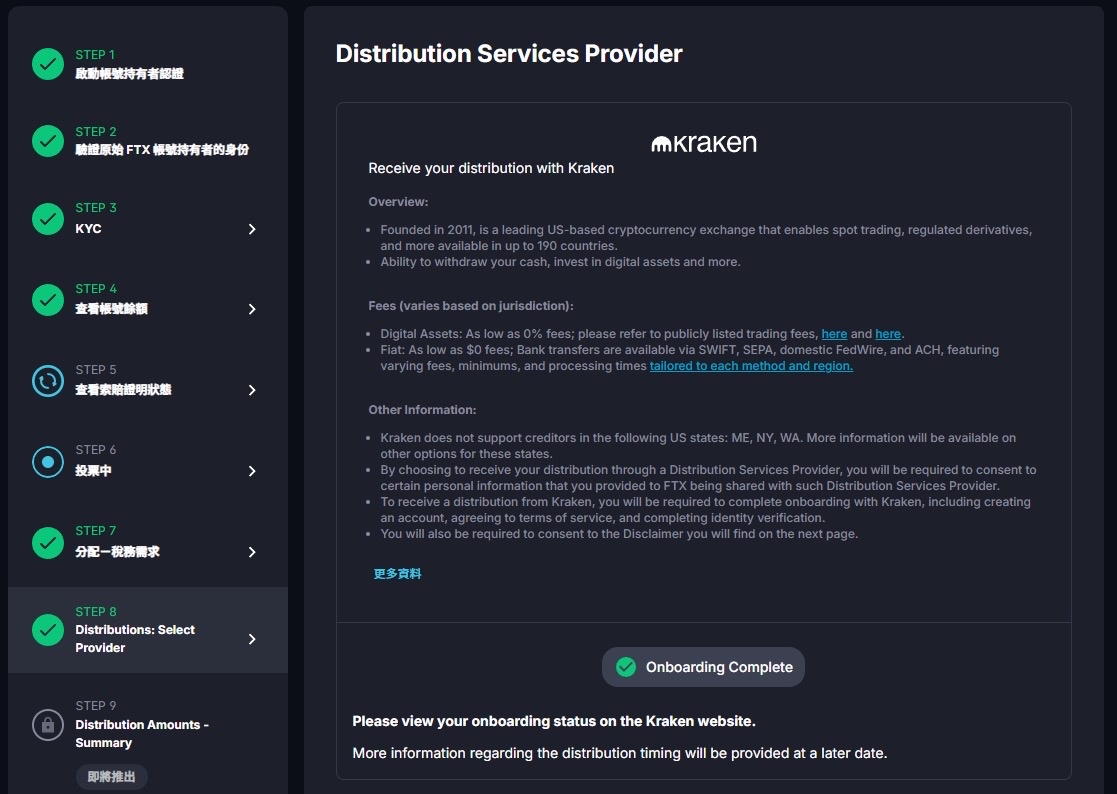
Task: Click the blue dot status icon for Step 6
Action: 48,461
